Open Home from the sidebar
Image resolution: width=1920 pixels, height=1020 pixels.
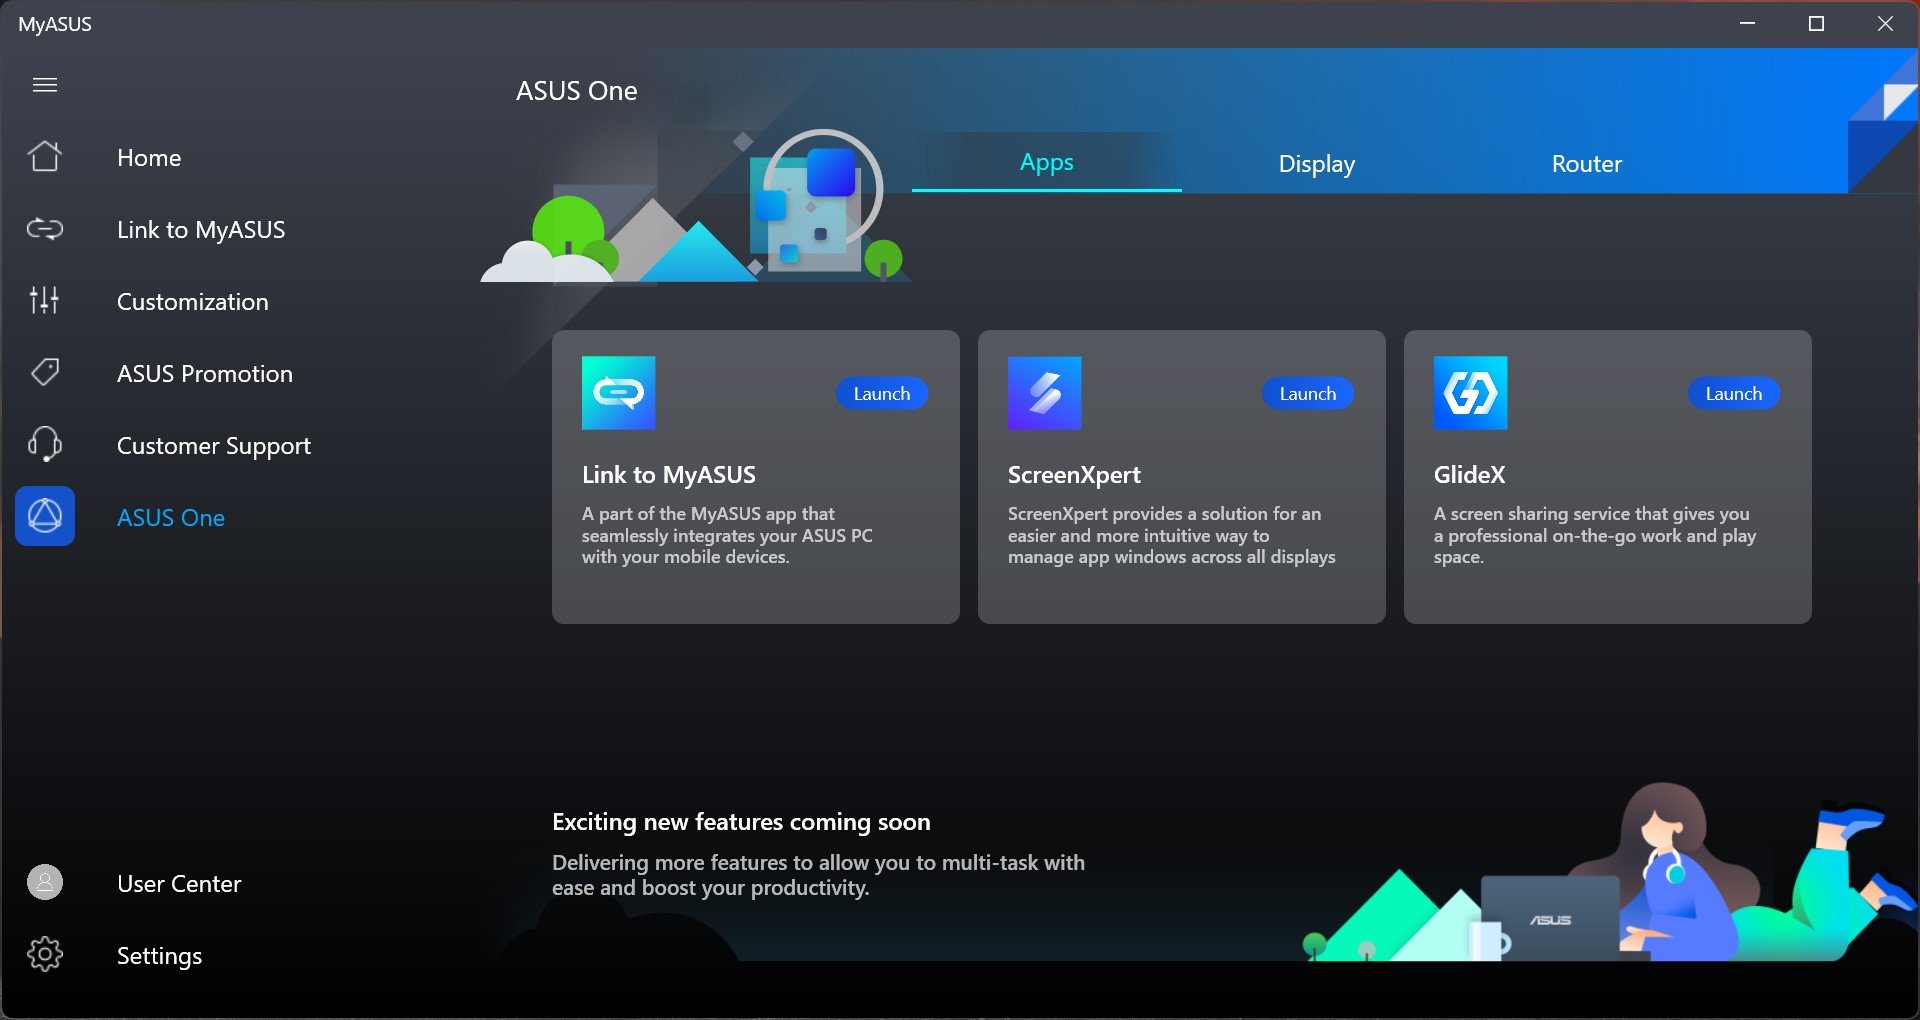click(149, 158)
